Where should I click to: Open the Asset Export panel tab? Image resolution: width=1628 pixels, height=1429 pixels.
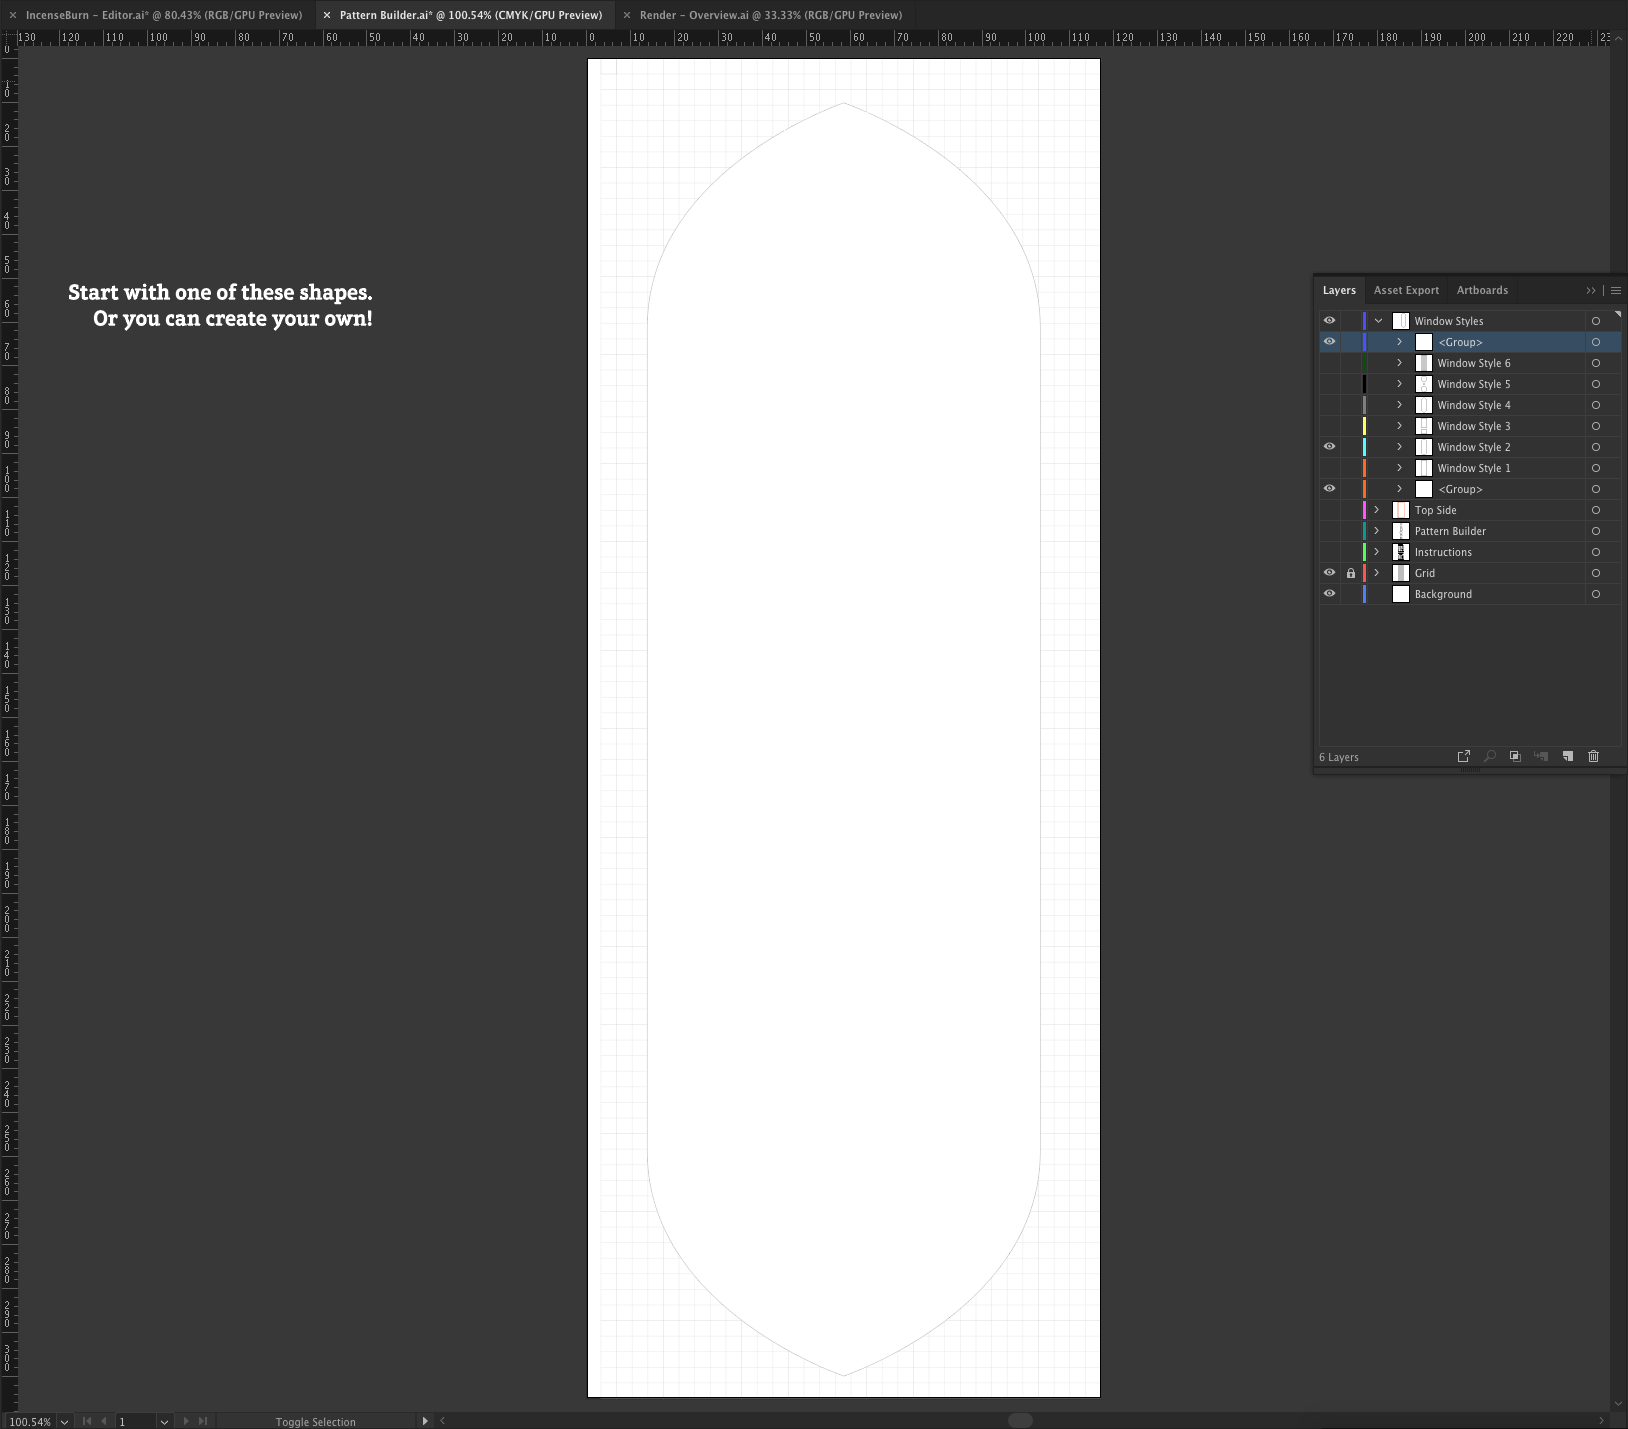tap(1405, 291)
